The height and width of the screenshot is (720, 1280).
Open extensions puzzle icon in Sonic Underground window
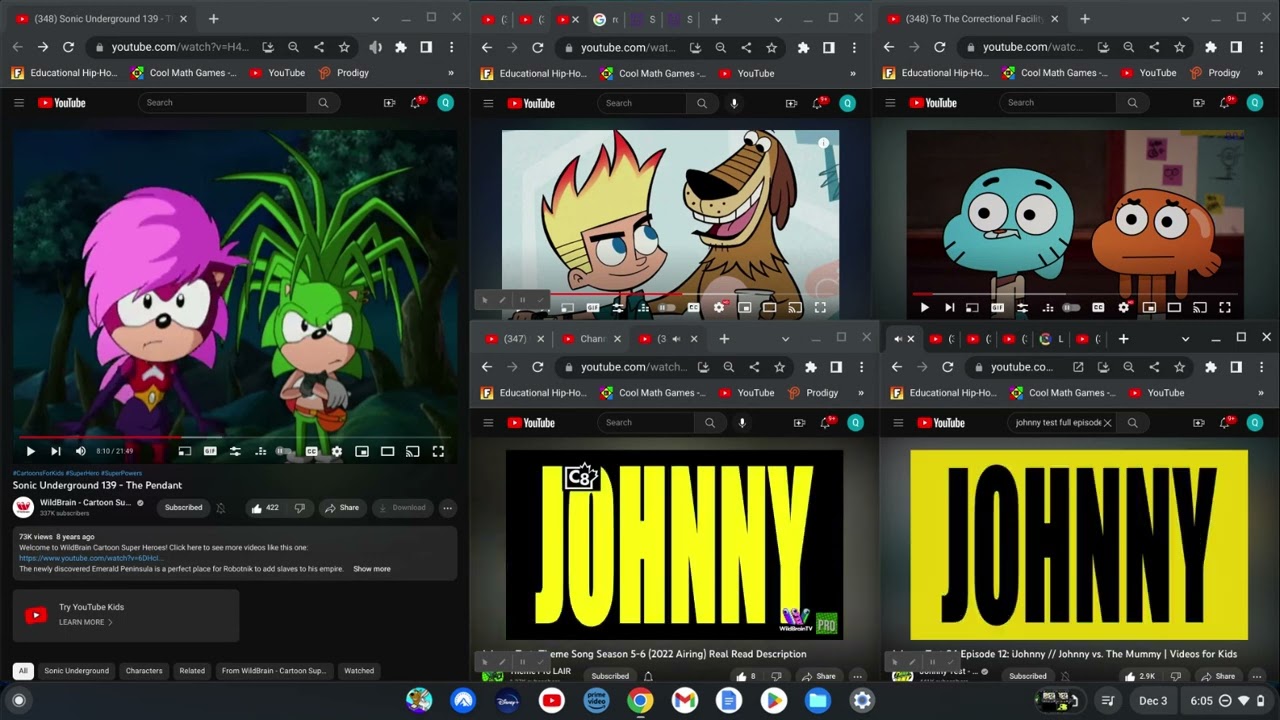click(x=401, y=47)
